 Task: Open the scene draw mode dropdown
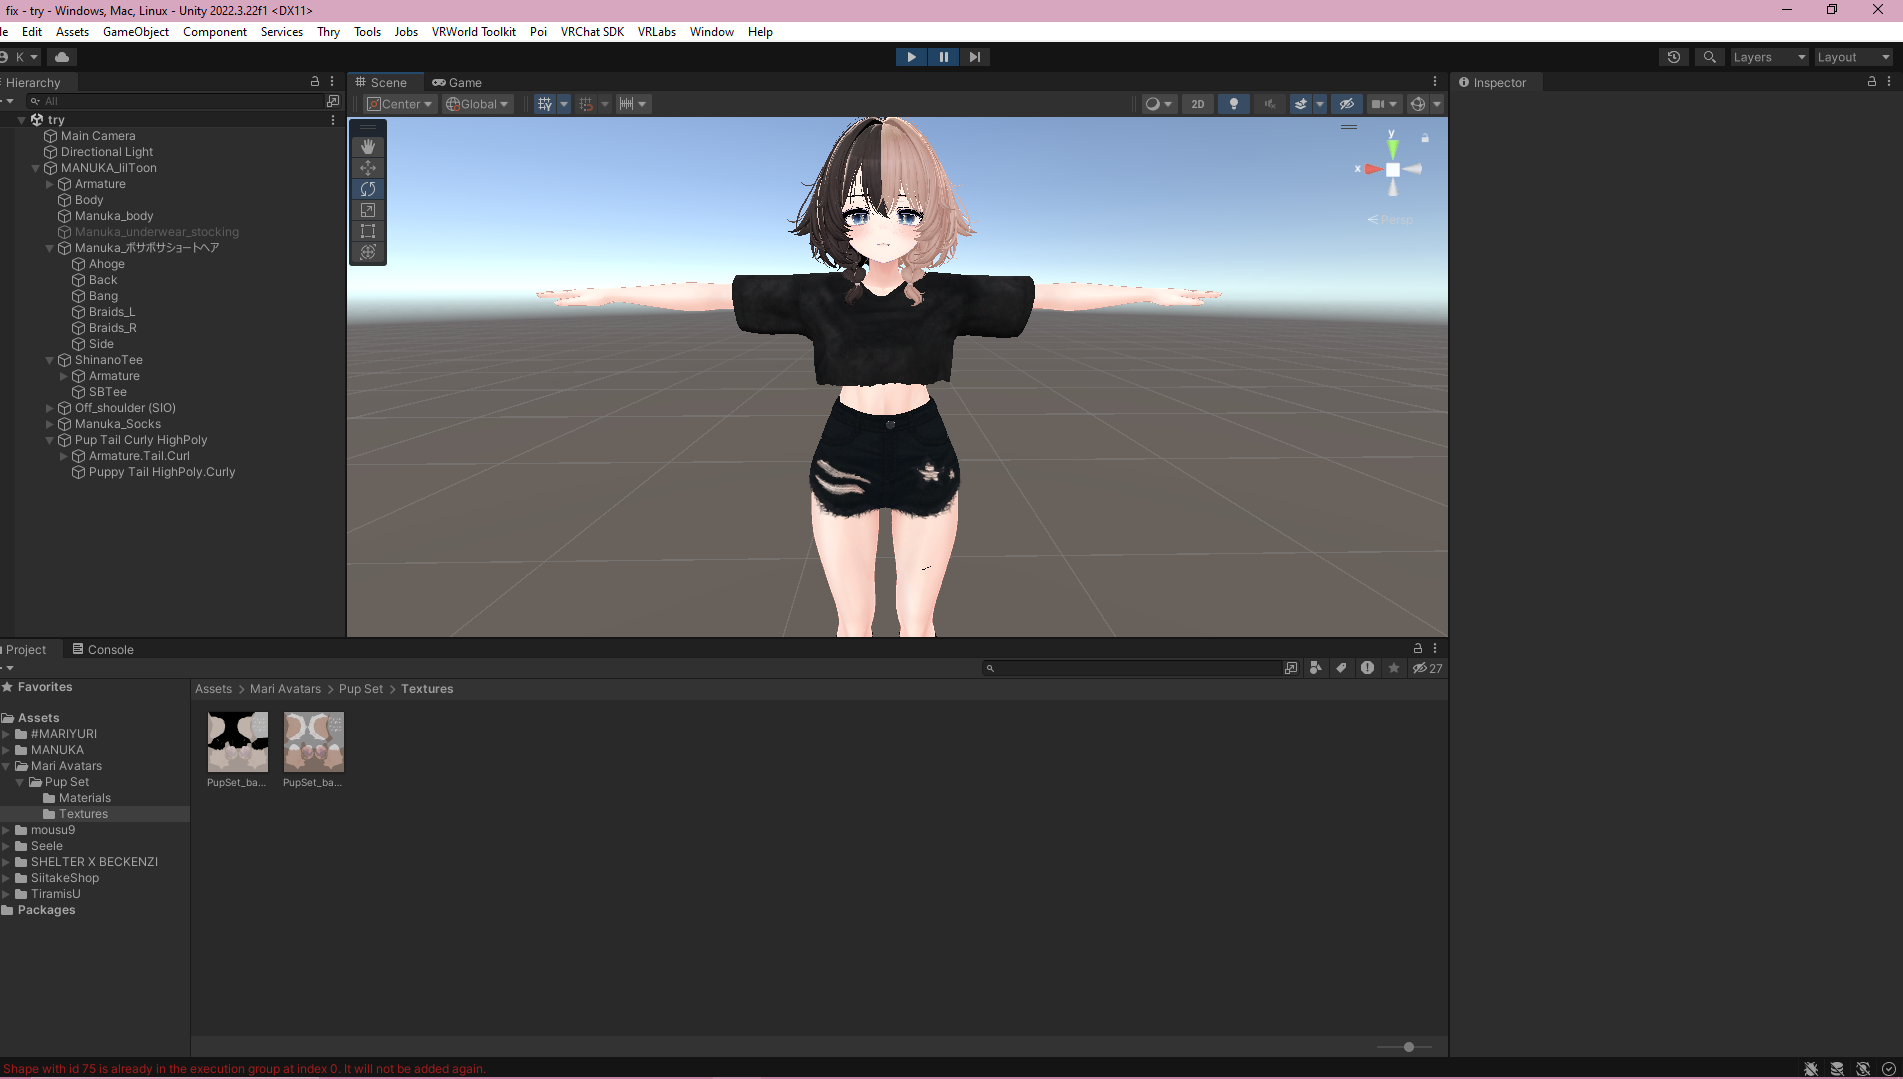pyautogui.click(x=1159, y=104)
